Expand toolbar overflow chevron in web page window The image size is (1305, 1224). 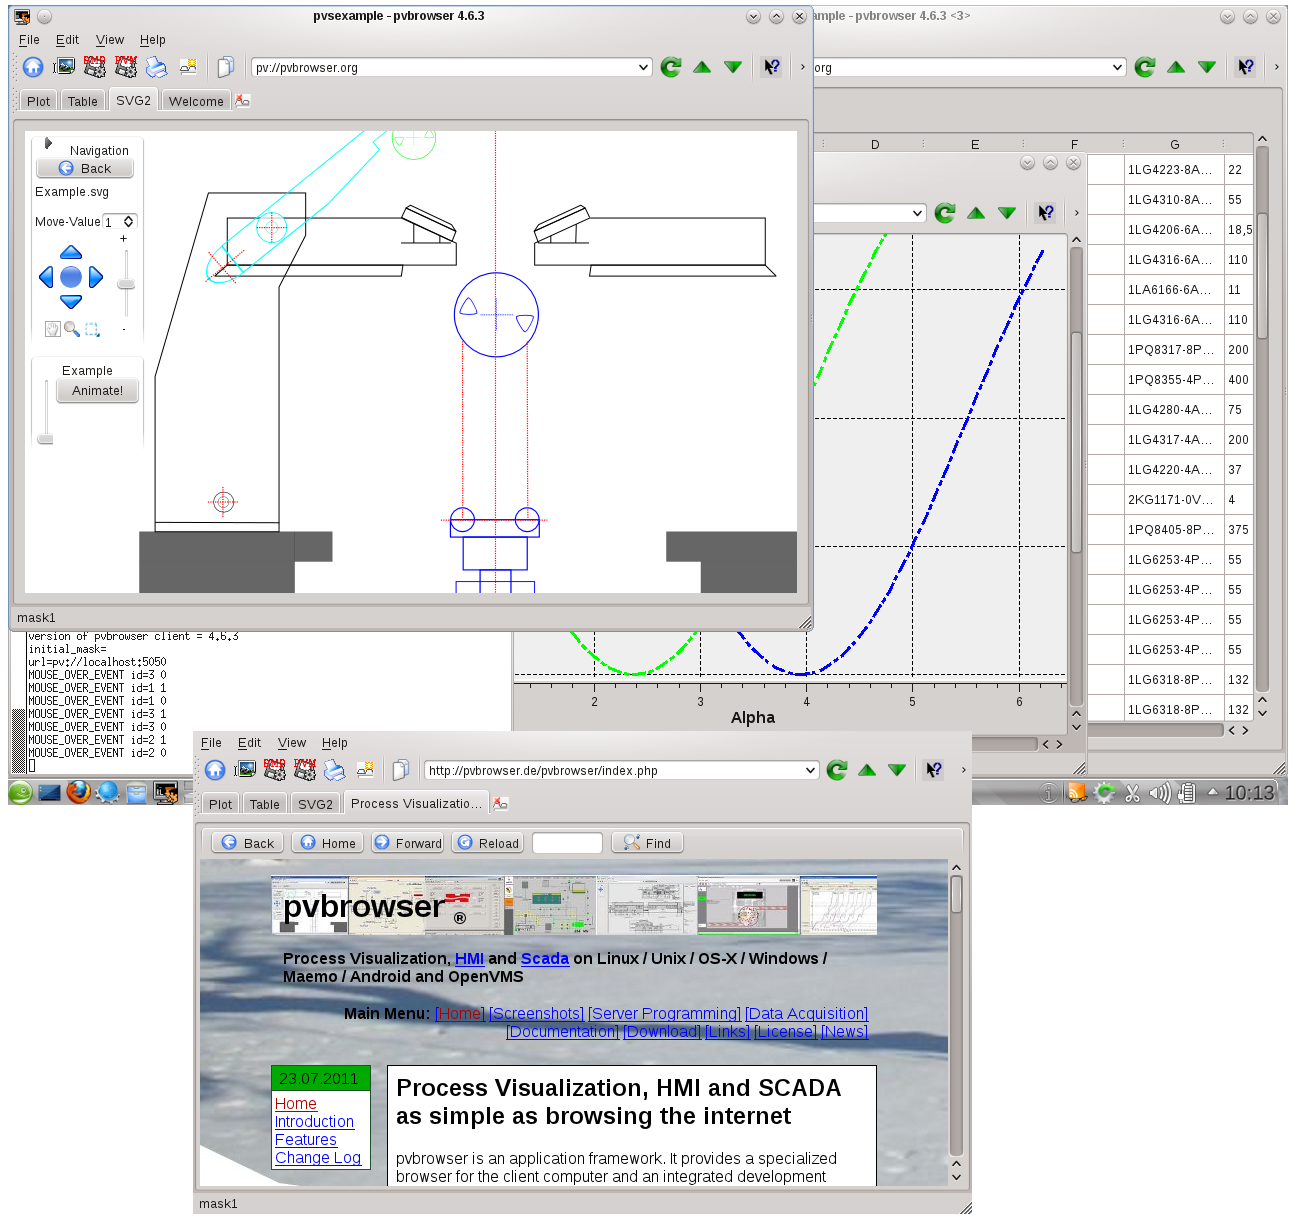coord(963,770)
